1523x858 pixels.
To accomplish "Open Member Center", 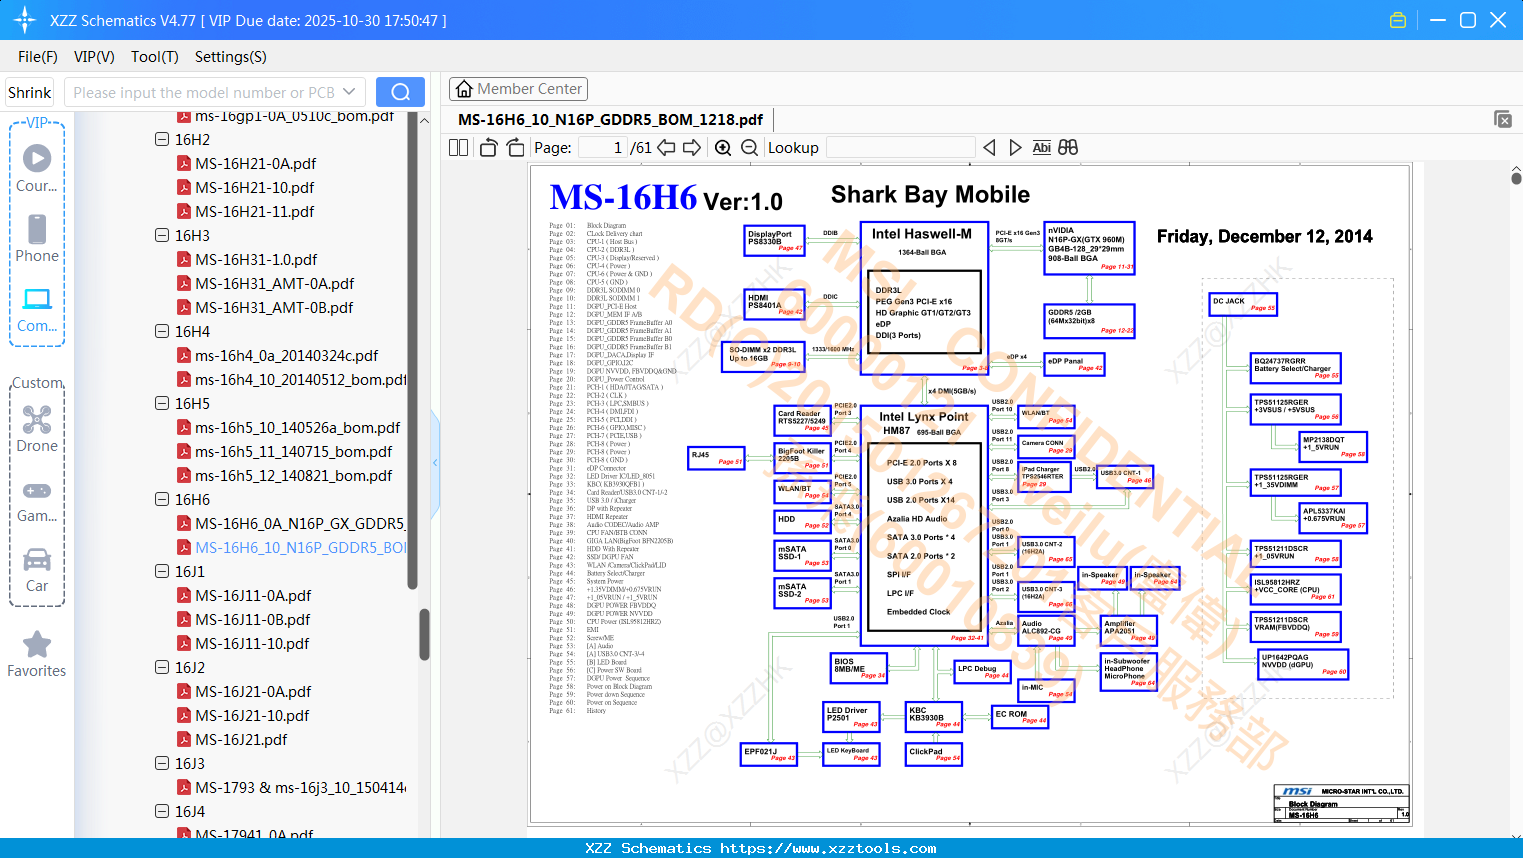I will click(x=518, y=89).
